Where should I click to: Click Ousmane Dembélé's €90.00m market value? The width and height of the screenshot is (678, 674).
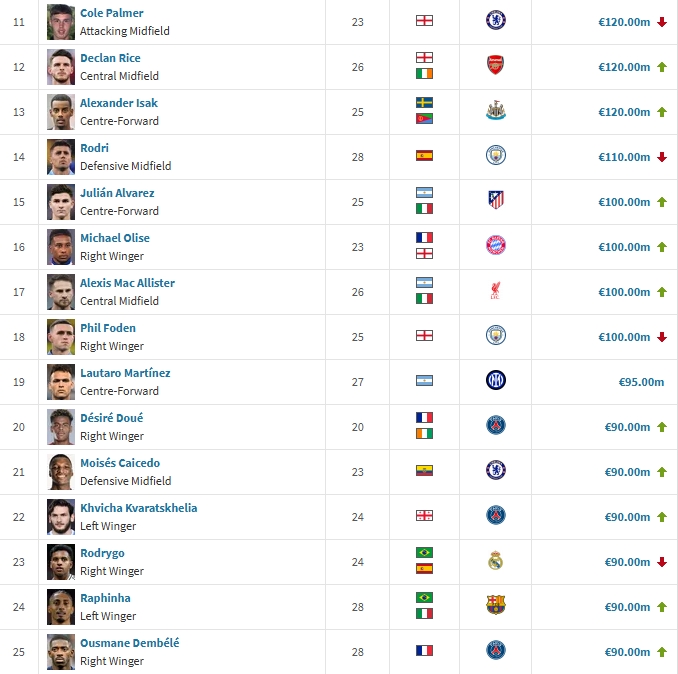(627, 652)
